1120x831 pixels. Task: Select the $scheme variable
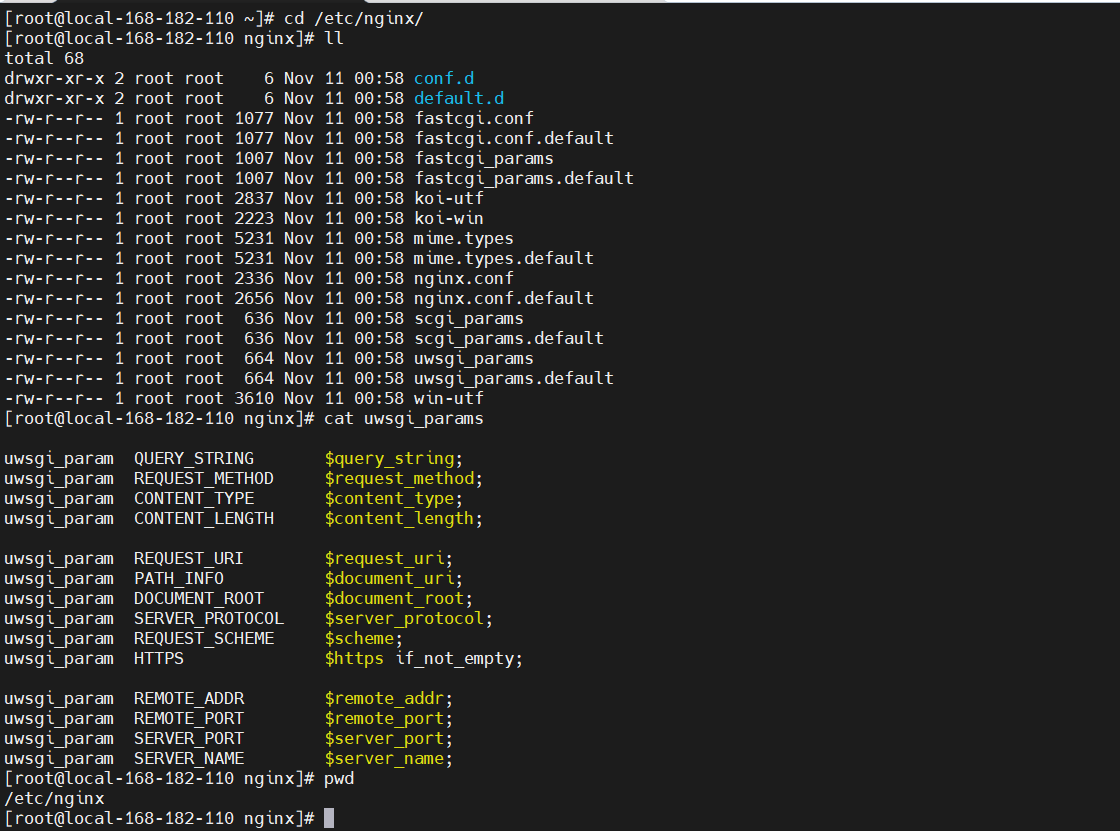(359, 639)
